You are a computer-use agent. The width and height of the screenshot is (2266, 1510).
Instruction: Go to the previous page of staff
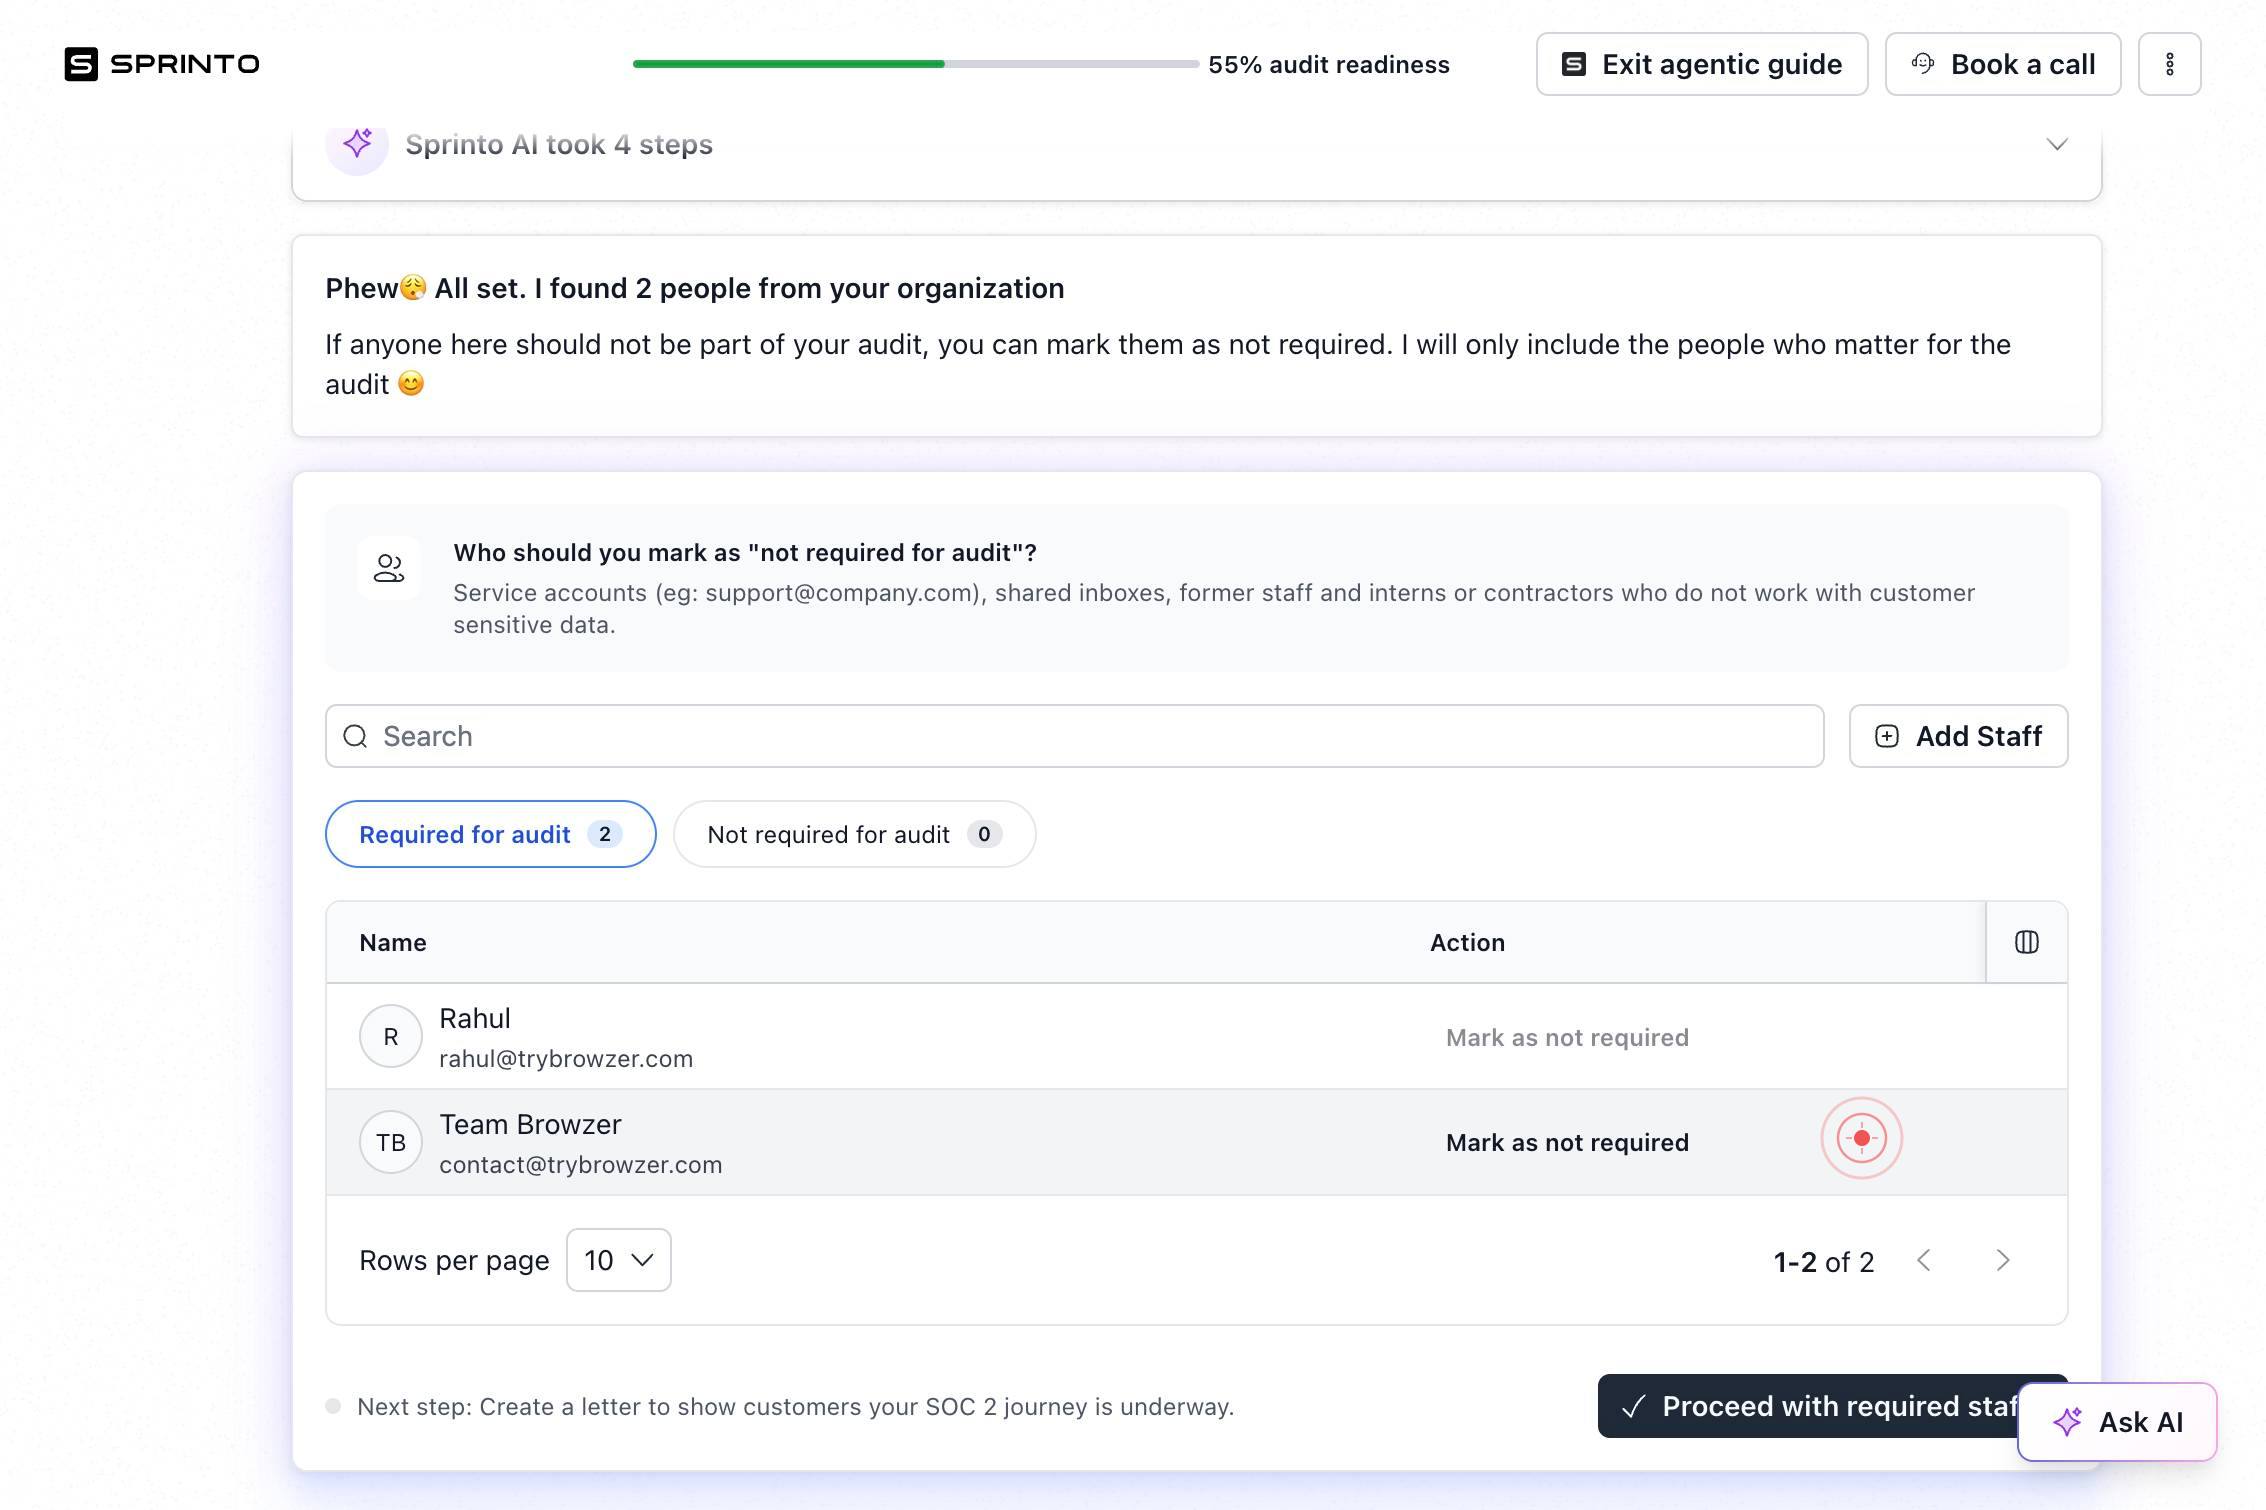tap(1923, 1260)
